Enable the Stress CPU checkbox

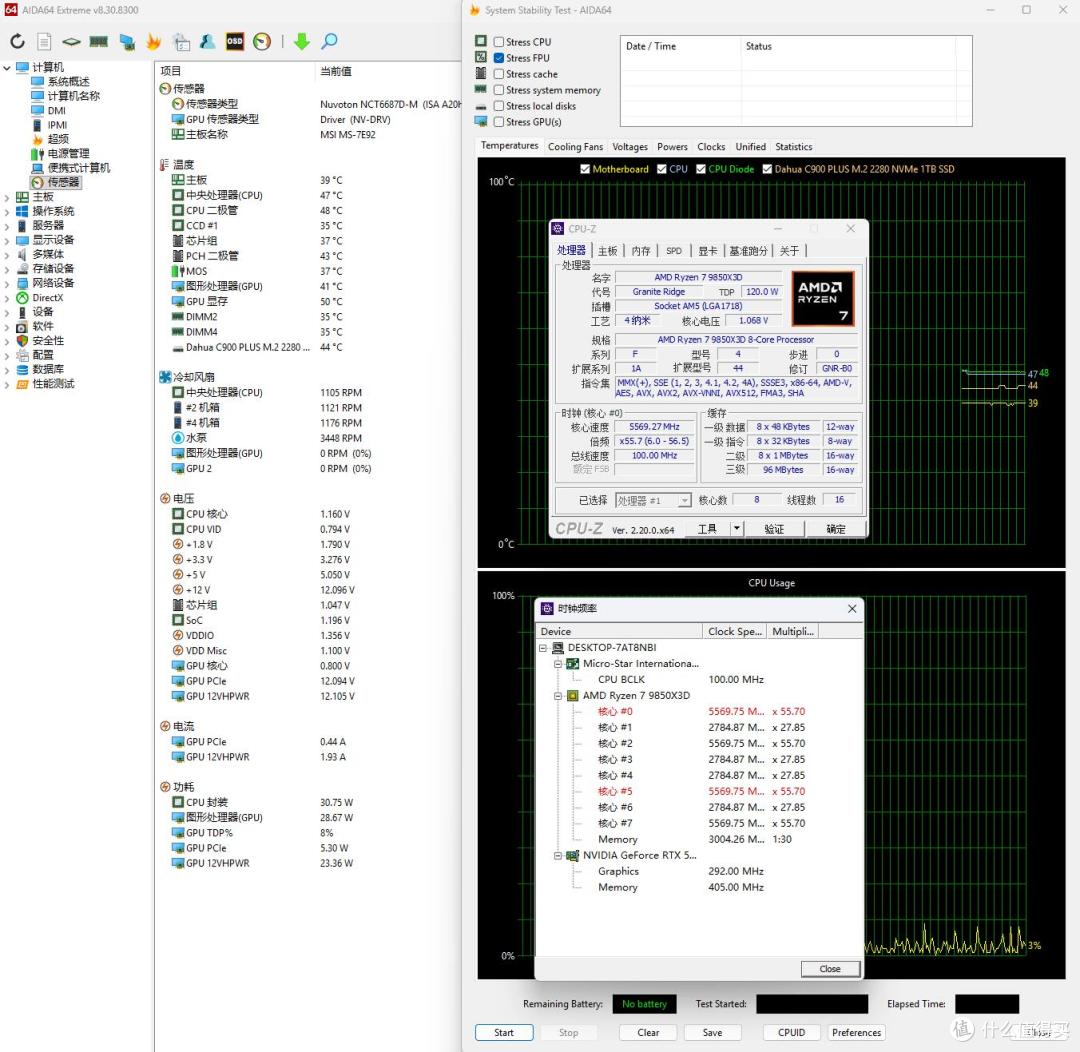pyautogui.click(x=499, y=42)
